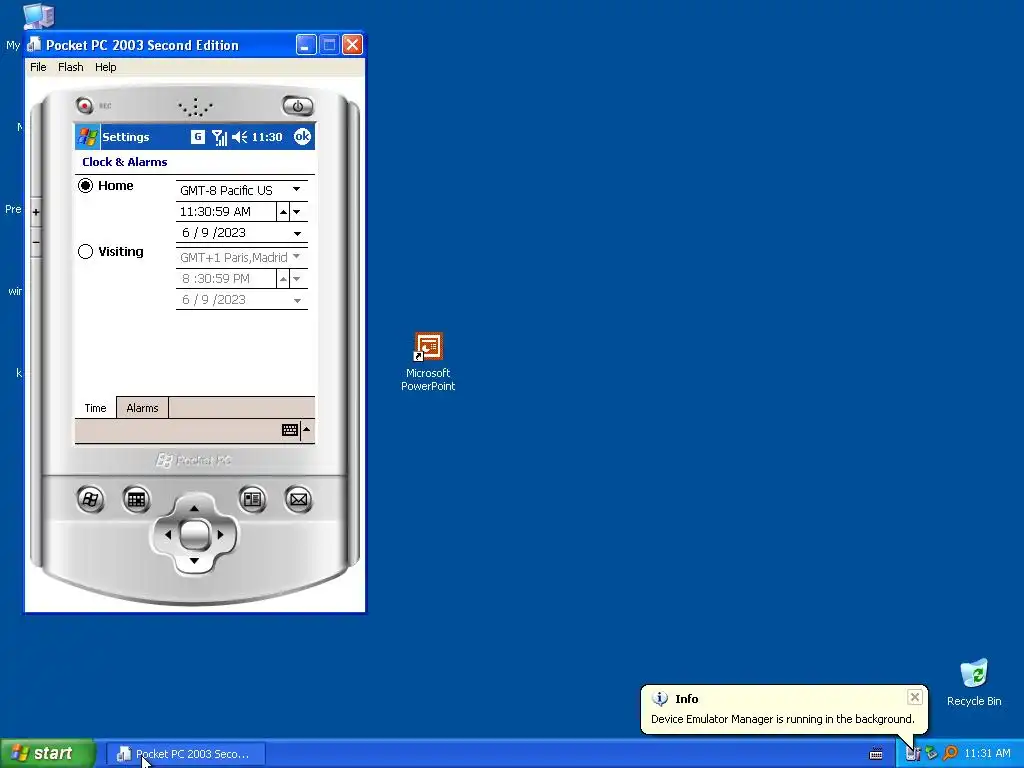This screenshot has height=768, width=1024.
Task: Tap the OK button in Settings title bar
Action: point(302,136)
